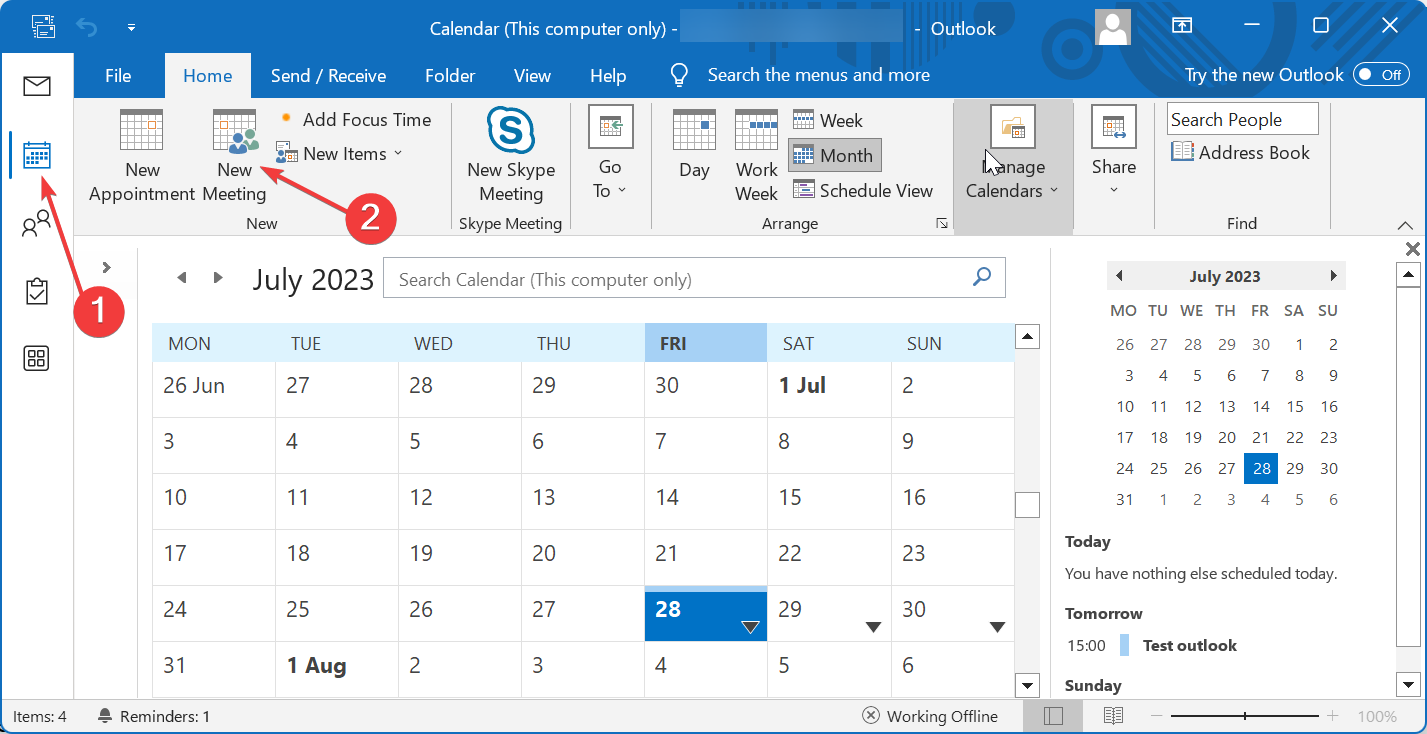Toggle Try the new Outlook switch
The width and height of the screenshot is (1427, 734).
tap(1380, 74)
